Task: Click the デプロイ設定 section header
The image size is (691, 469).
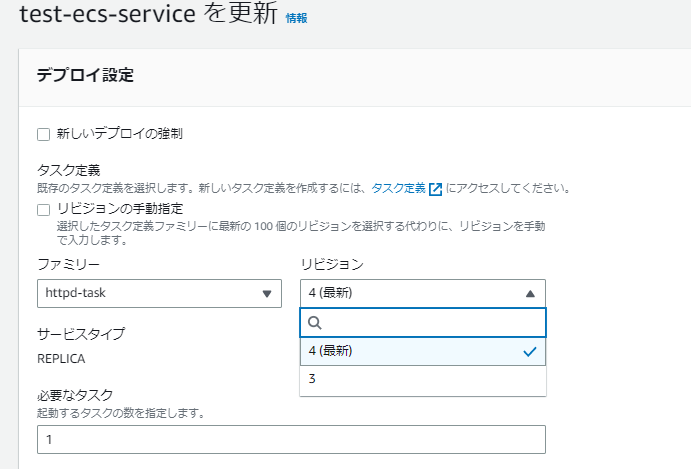Action: pyautogui.click(x=85, y=75)
